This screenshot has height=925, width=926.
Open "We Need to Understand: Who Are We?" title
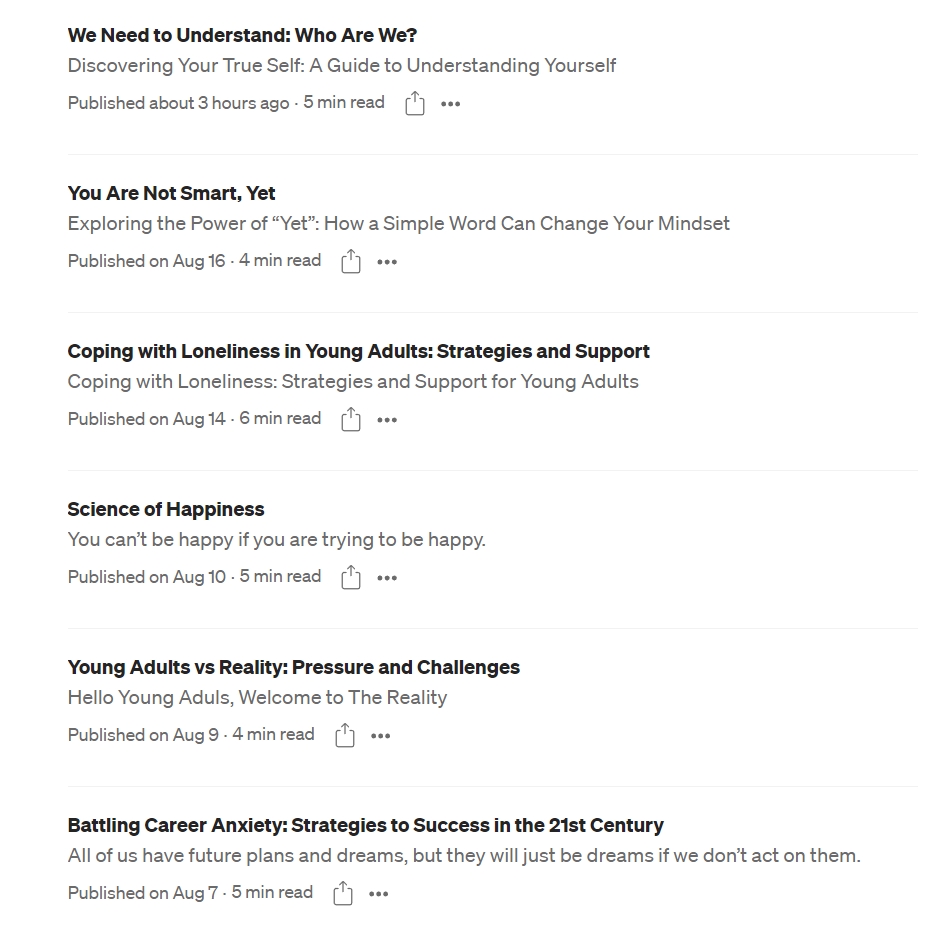click(x=242, y=35)
